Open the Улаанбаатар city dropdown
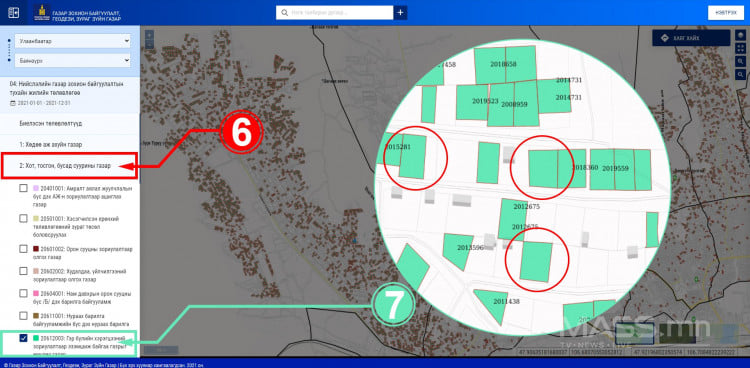Viewport: 750px width, 368px height. point(73,41)
